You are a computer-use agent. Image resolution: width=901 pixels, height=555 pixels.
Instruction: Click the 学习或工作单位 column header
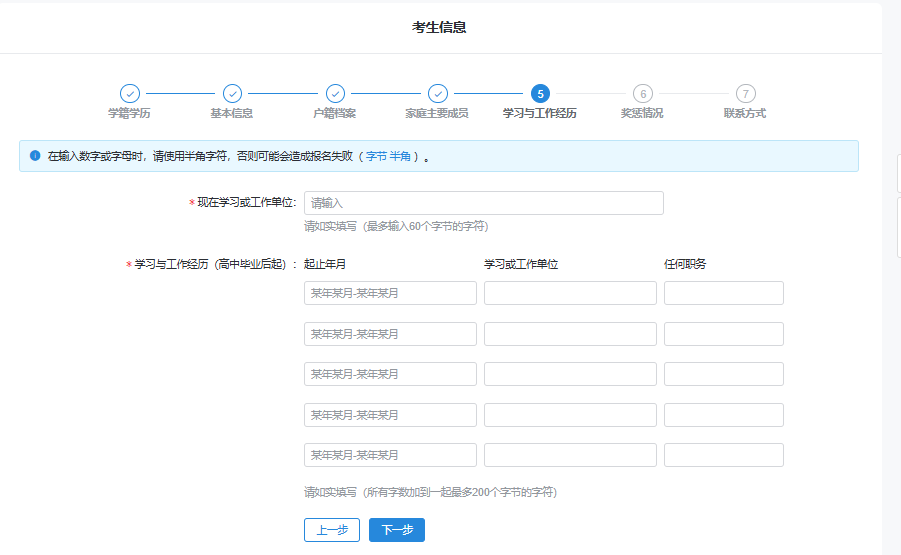coord(521,264)
